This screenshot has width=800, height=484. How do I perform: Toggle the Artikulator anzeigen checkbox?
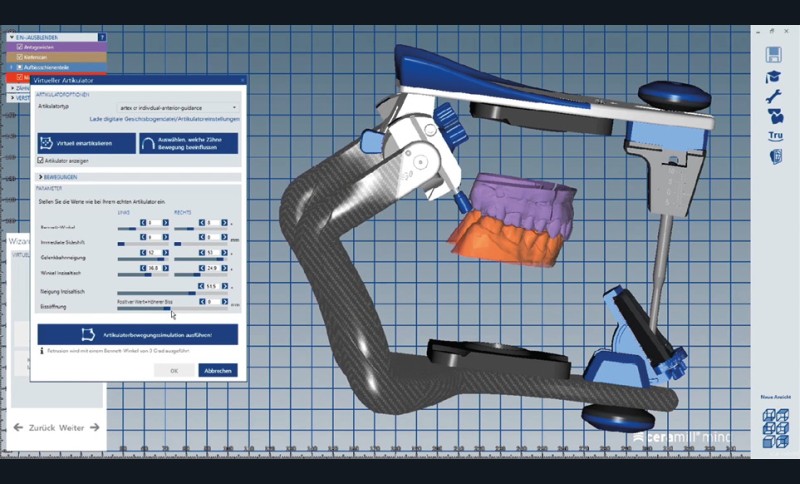(41, 160)
